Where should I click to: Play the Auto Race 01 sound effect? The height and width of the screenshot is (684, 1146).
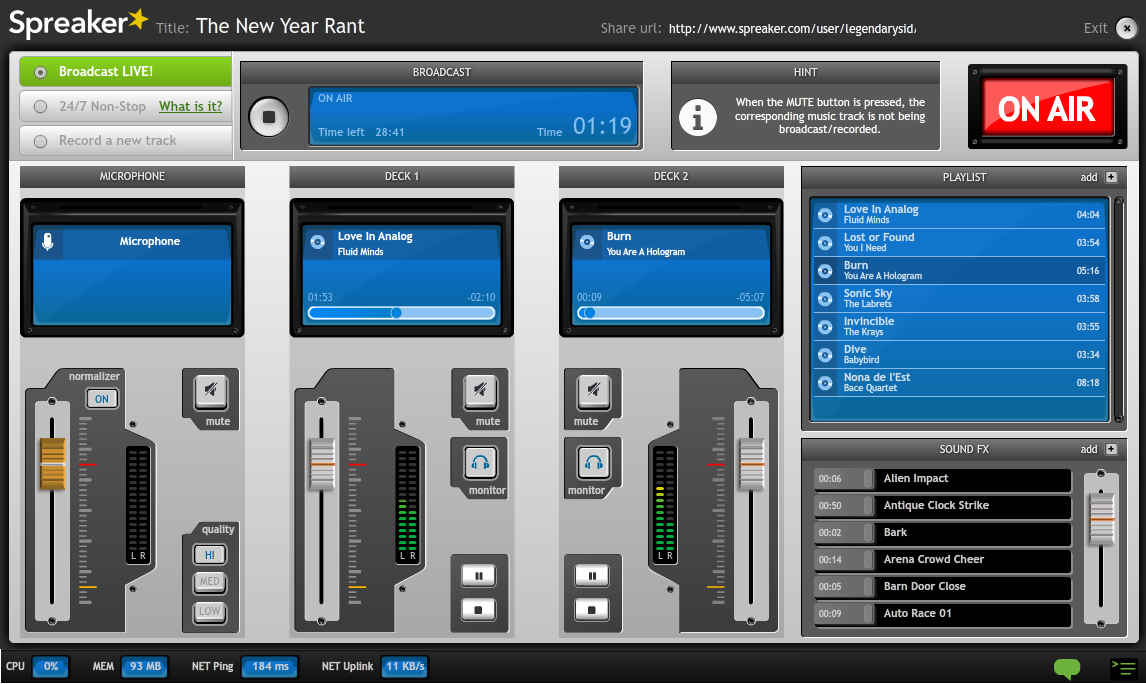(x=943, y=614)
